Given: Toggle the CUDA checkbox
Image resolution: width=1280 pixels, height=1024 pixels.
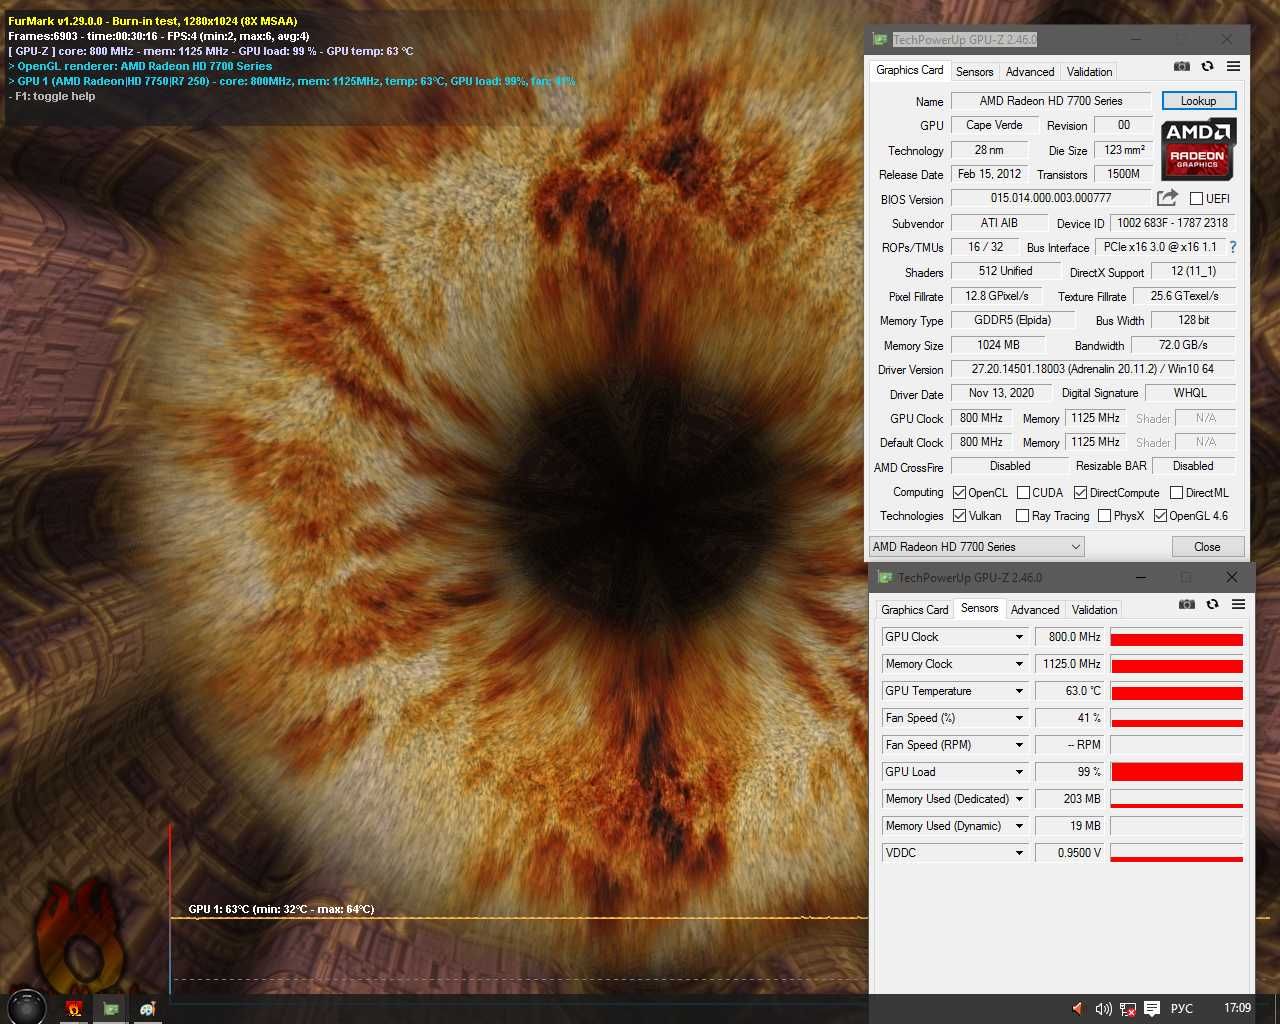Looking at the screenshot, I should [x=1023, y=492].
